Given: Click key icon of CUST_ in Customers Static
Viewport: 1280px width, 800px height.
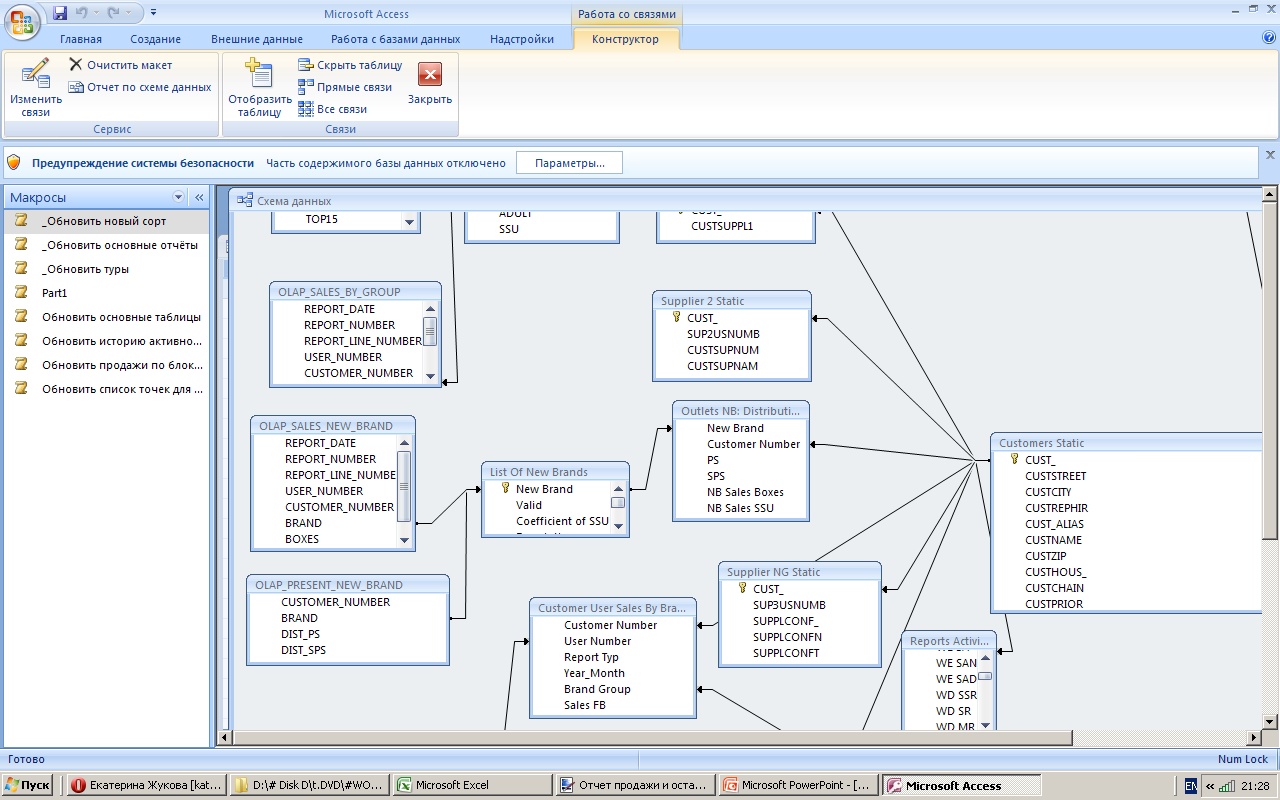Looking at the screenshot, I should pos(1014,460).
